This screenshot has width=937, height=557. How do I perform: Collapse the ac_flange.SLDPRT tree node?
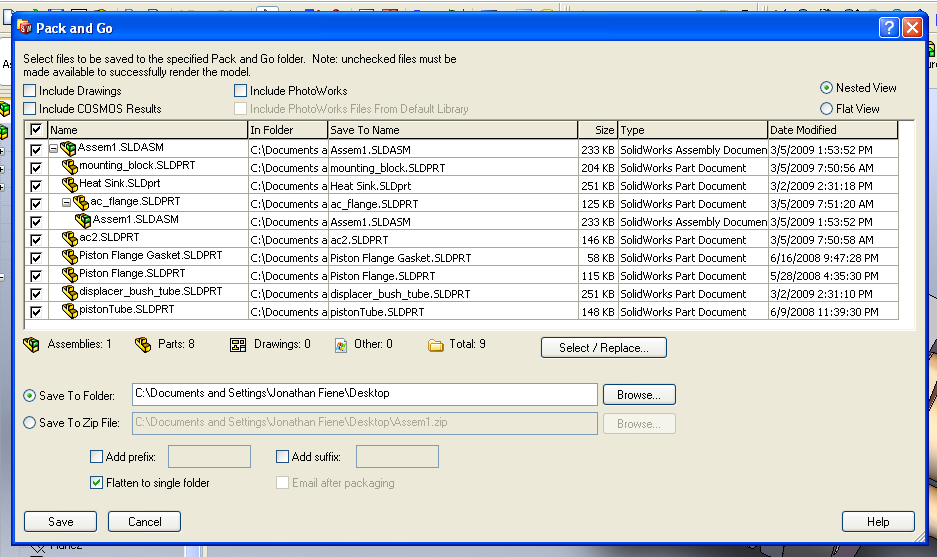pos(66,203)
